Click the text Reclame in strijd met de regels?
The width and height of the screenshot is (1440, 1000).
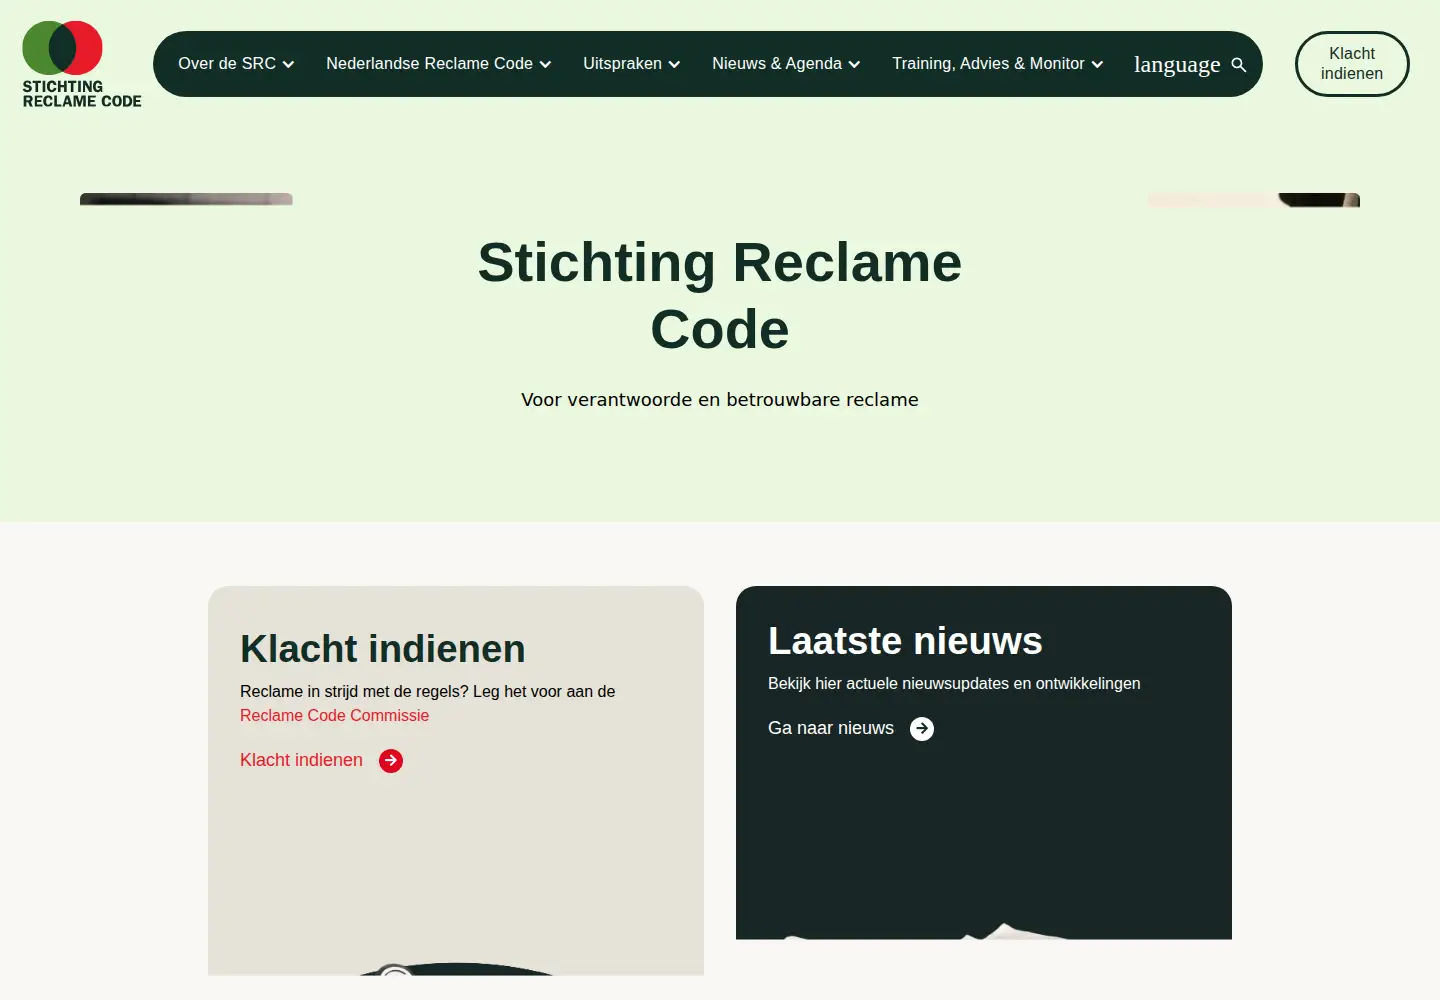click(354, 692)
